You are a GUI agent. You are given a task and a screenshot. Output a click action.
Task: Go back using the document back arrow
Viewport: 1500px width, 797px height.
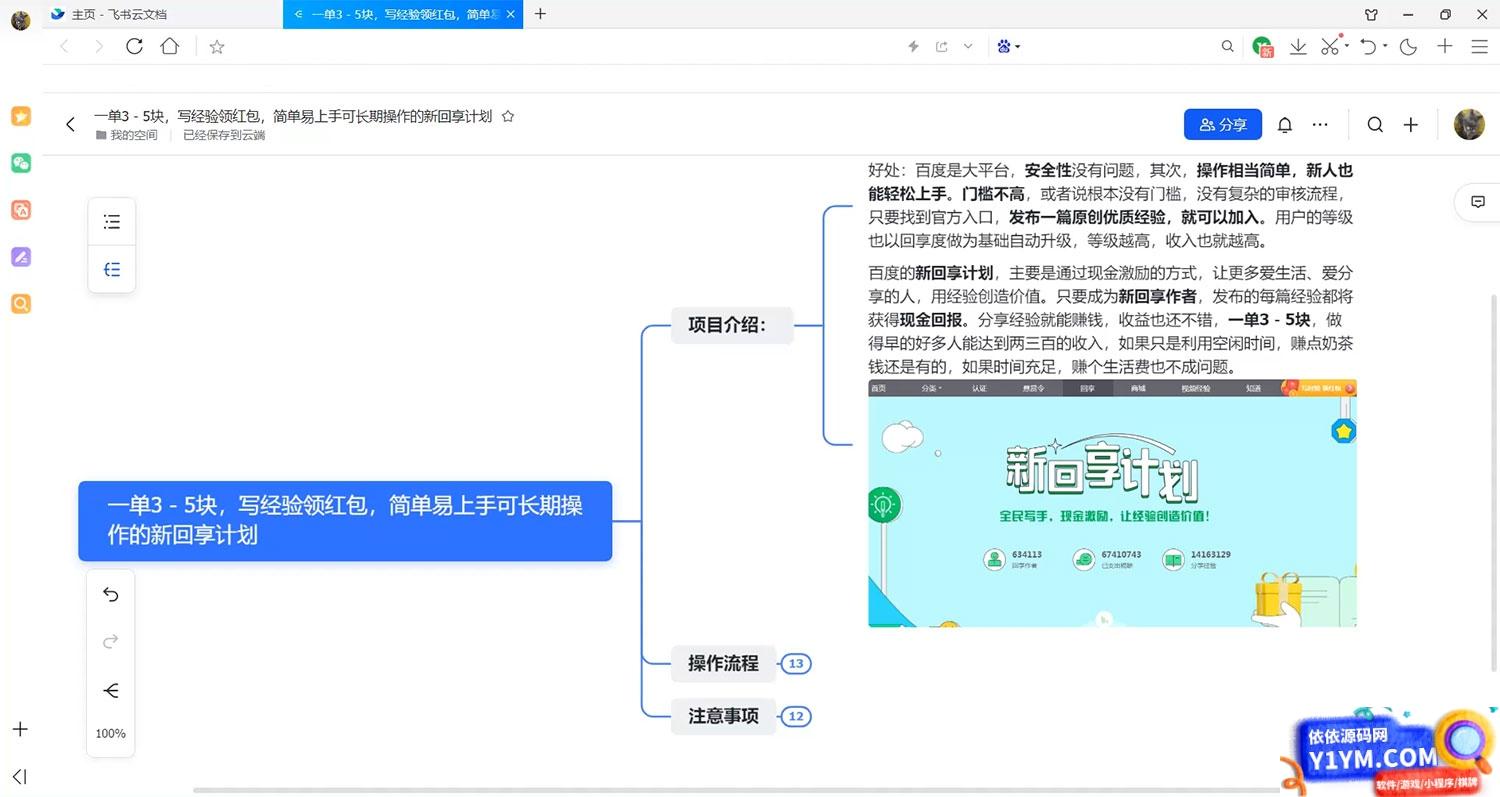(x=70, y=124)
